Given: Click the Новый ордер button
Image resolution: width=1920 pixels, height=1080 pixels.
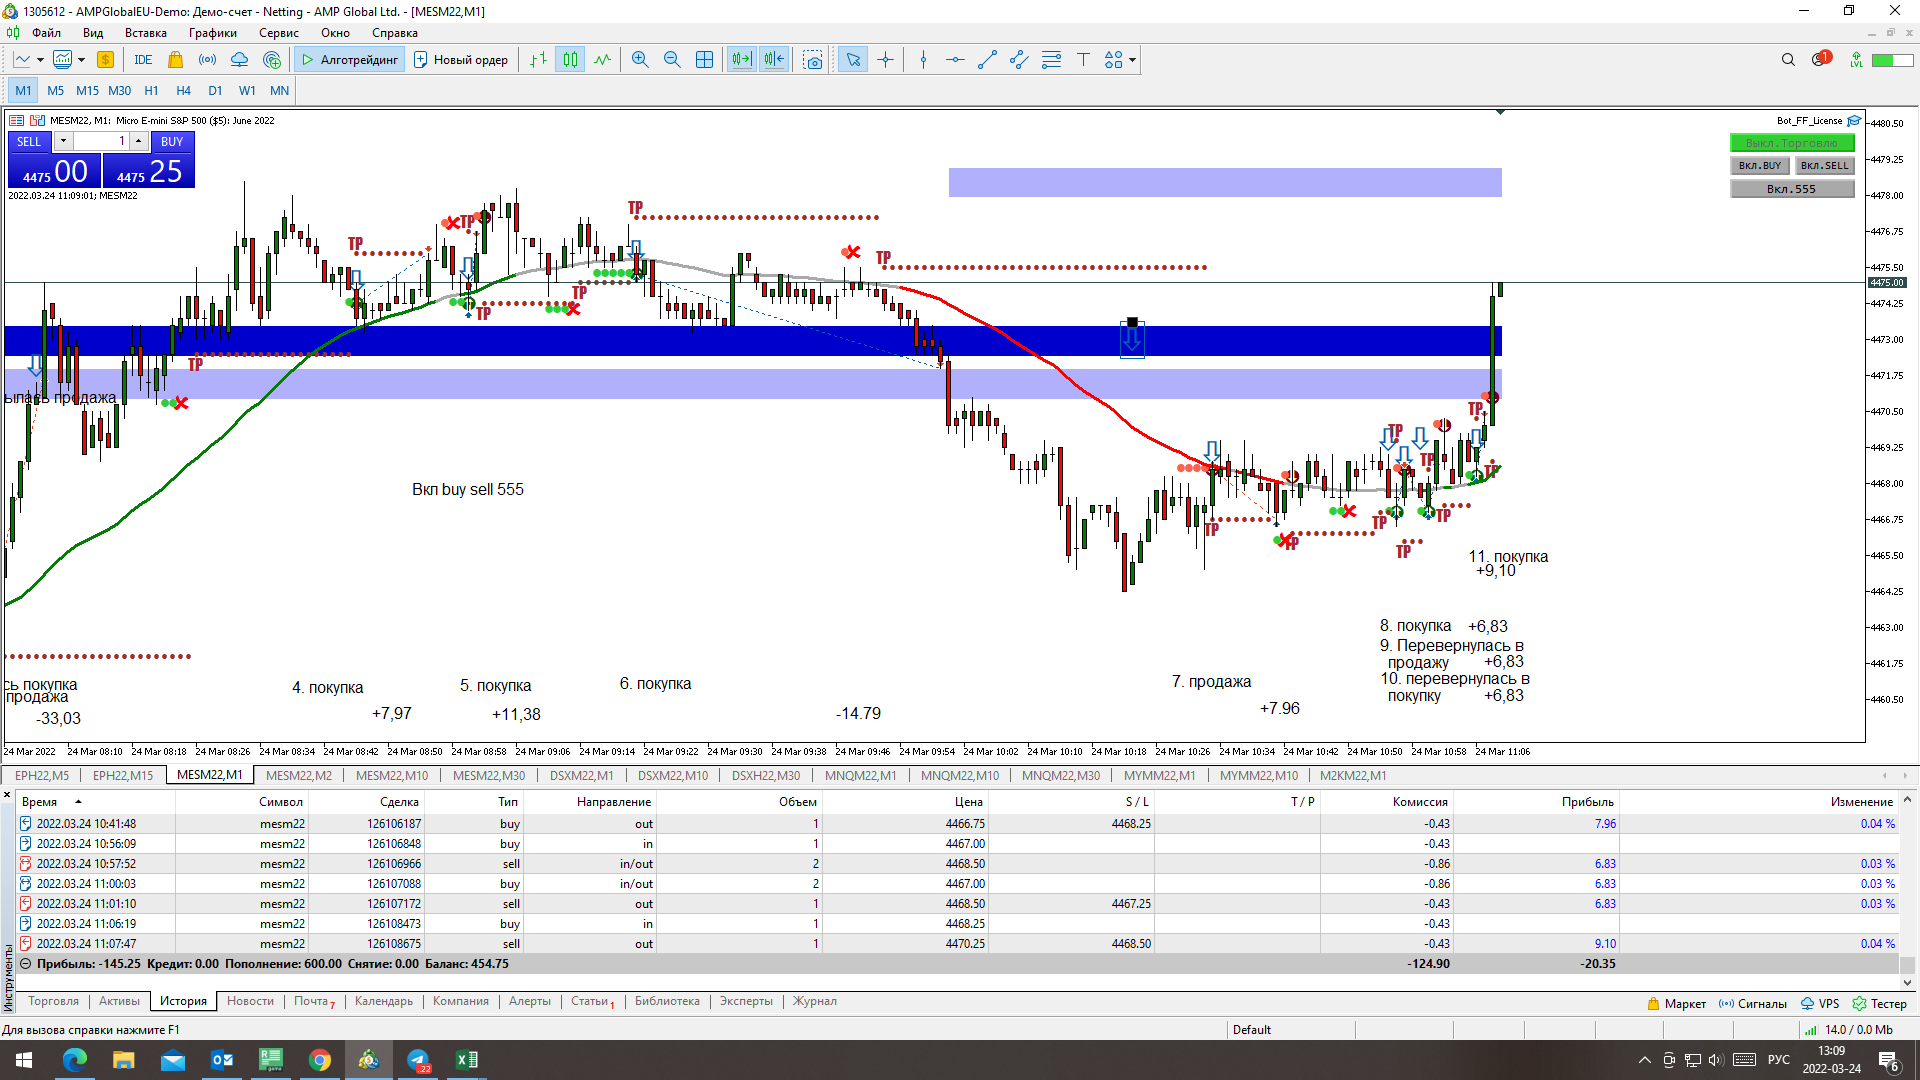Looking at the screenshot, I should coord(461,60).
